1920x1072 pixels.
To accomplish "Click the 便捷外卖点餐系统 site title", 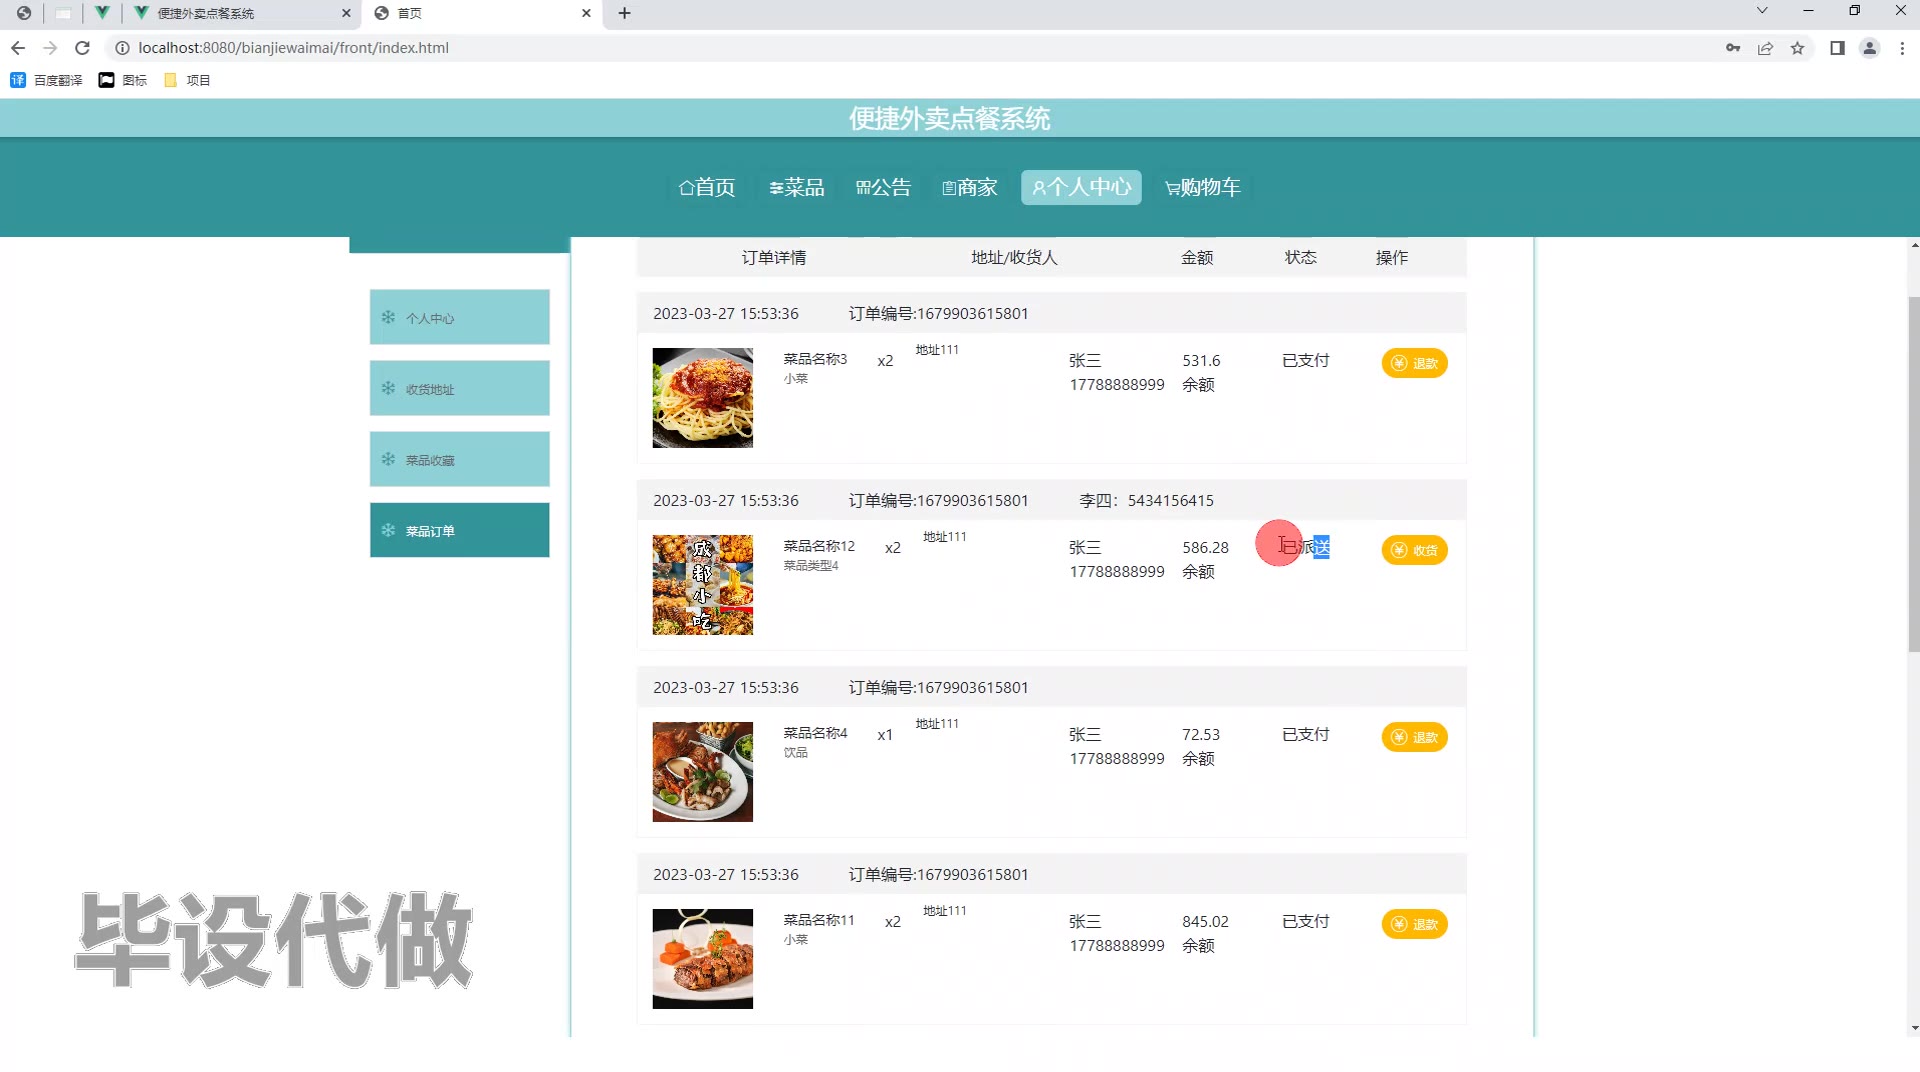I will pos(949,118).
